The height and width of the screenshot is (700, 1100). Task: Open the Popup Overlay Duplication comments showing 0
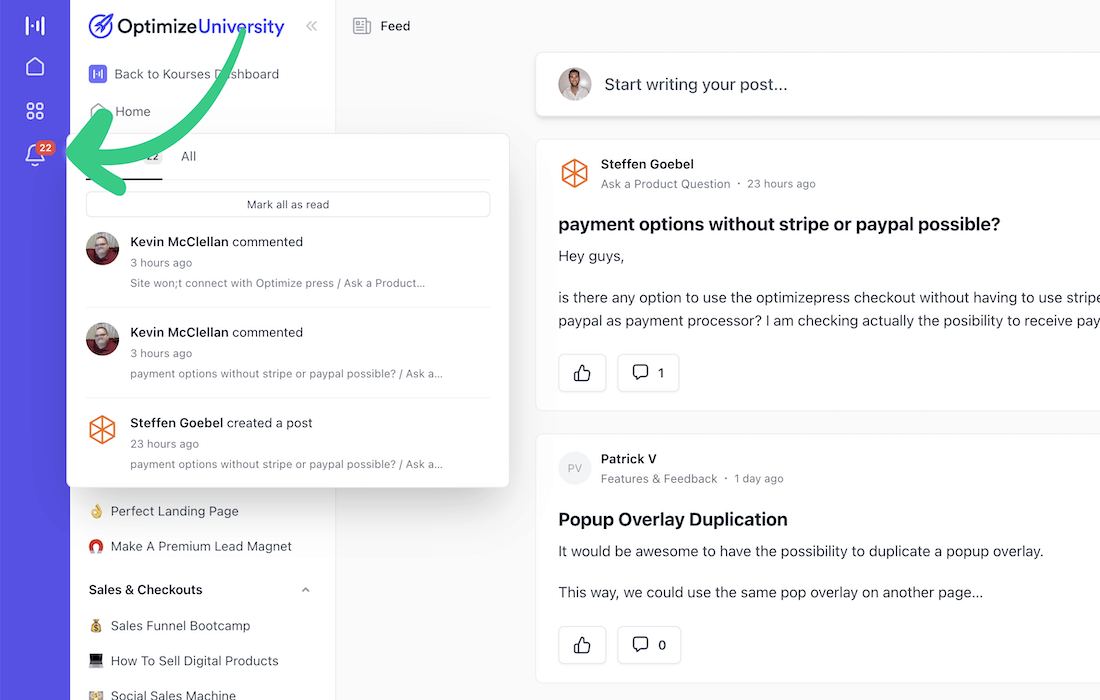coord(649,645)
